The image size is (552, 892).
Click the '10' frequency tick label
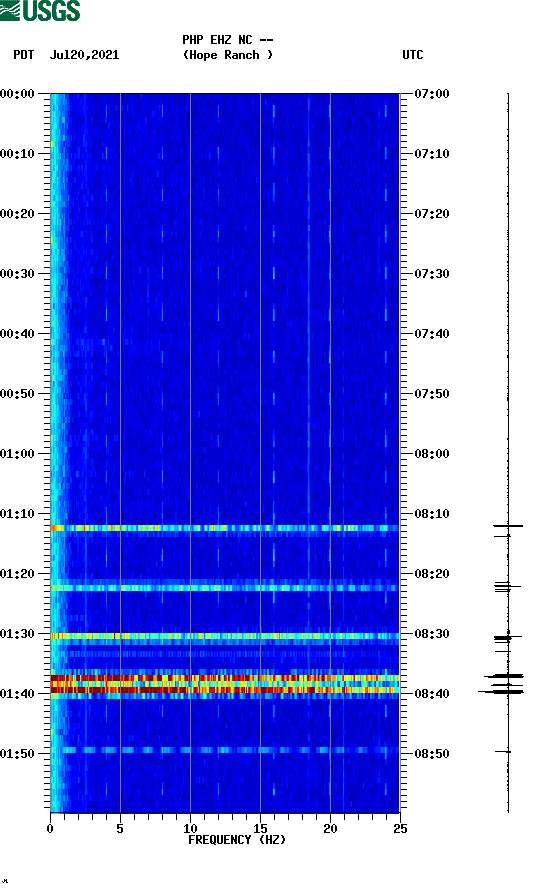[190, 829]
